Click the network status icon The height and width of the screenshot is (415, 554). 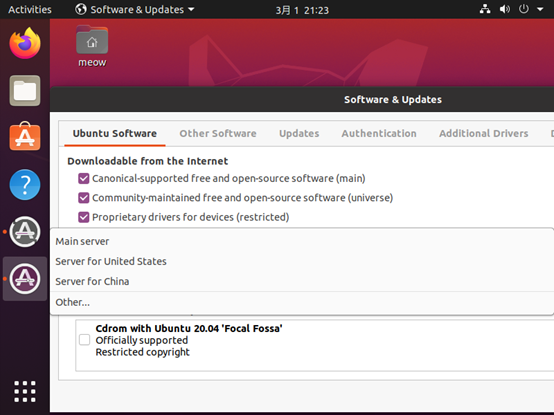pyautogui.click(x=485, y=9)
